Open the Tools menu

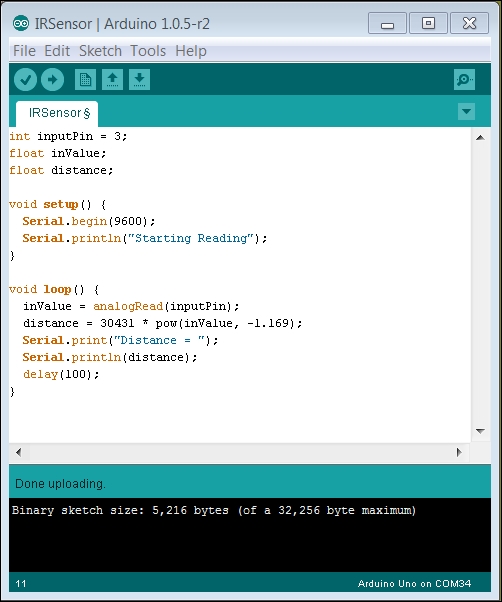click(148, 51)
